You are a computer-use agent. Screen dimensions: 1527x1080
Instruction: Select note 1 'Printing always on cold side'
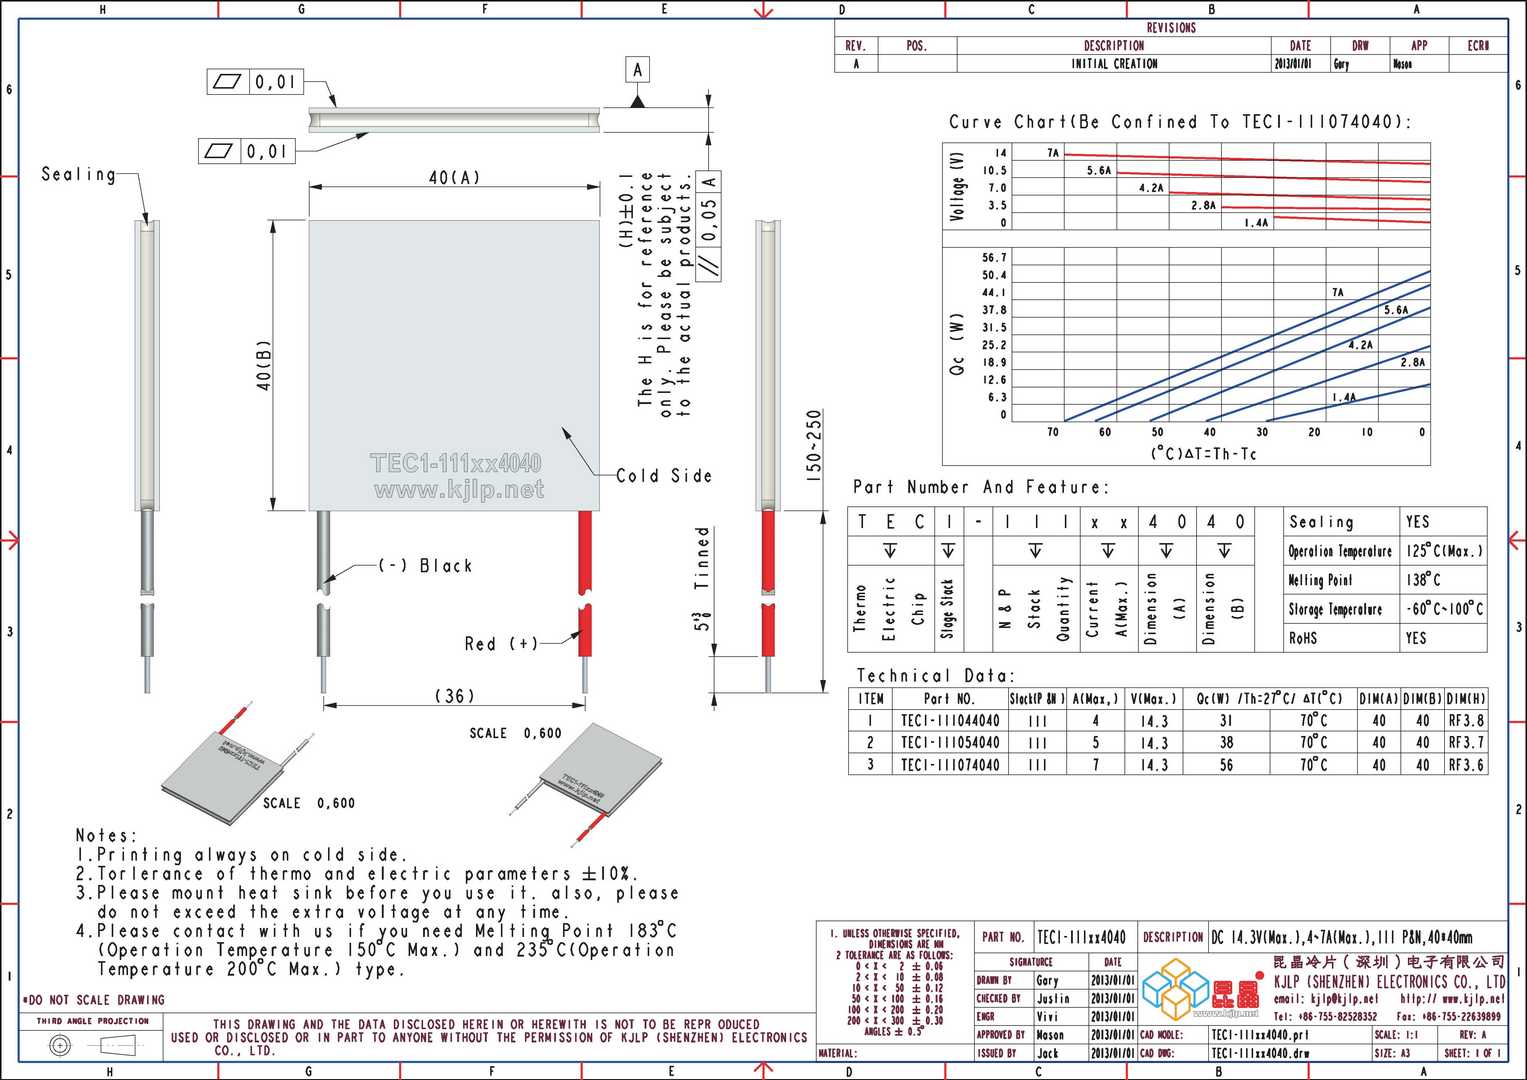[243, 855]
